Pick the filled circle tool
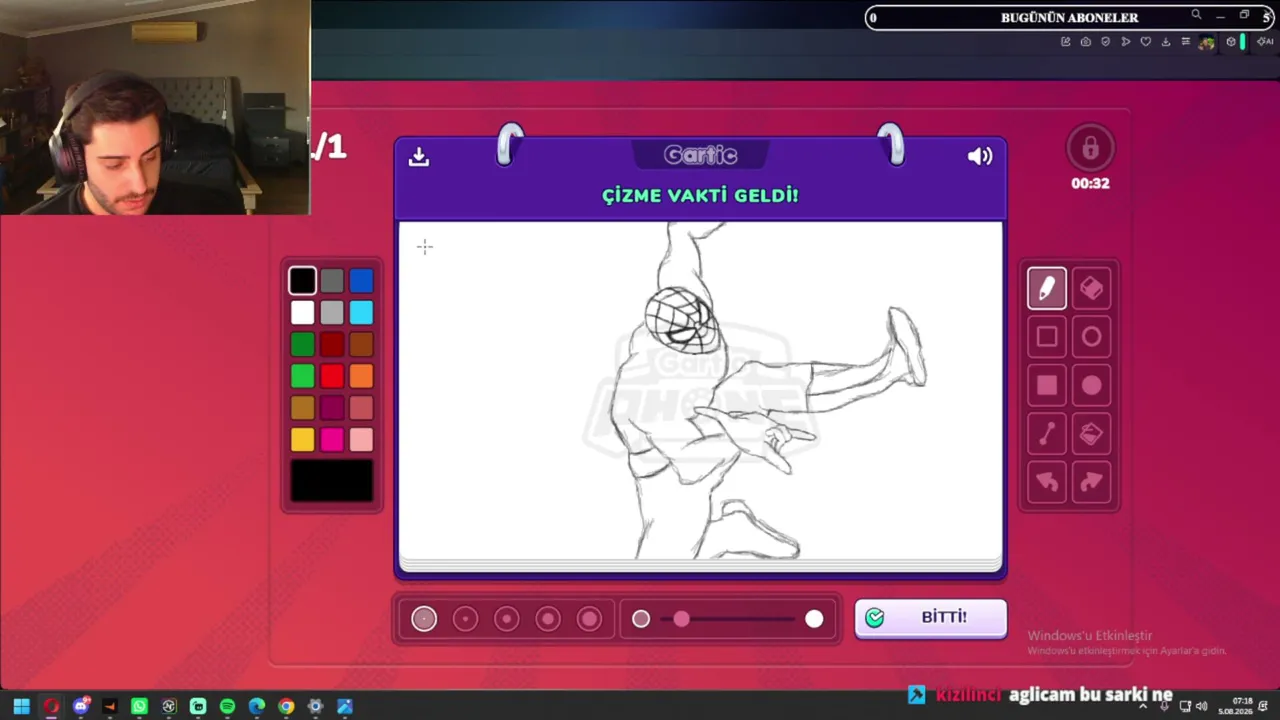Viewport: 1280px width, 720px height. (x=1091, y=386)
